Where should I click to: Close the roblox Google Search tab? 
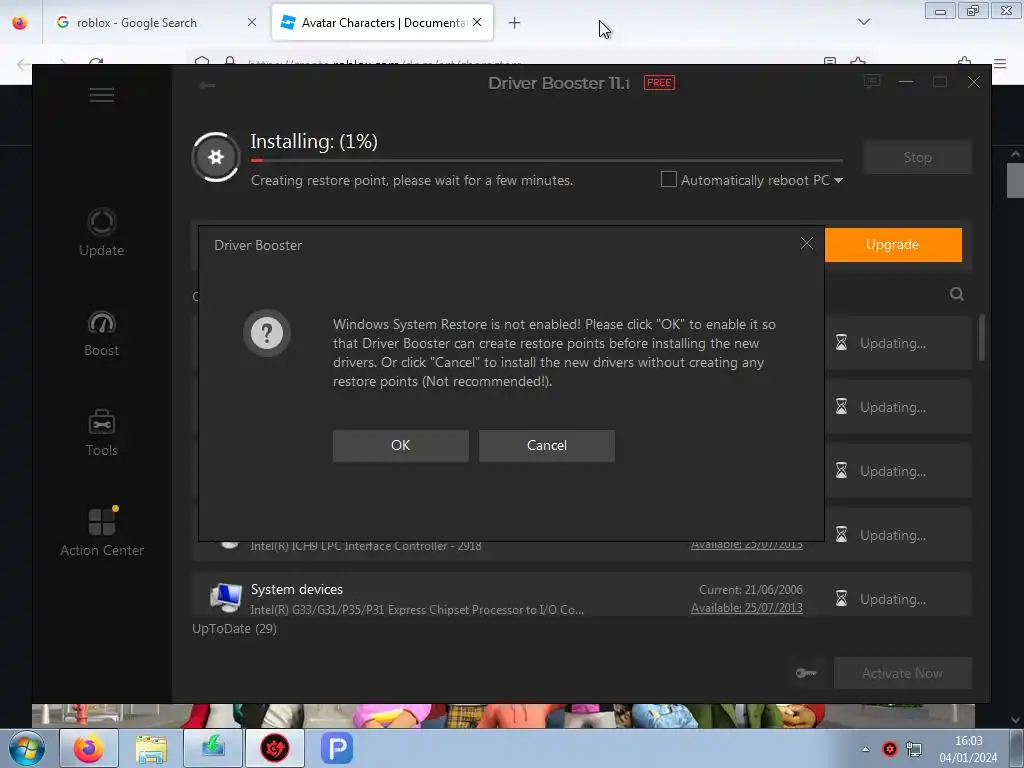251,22
